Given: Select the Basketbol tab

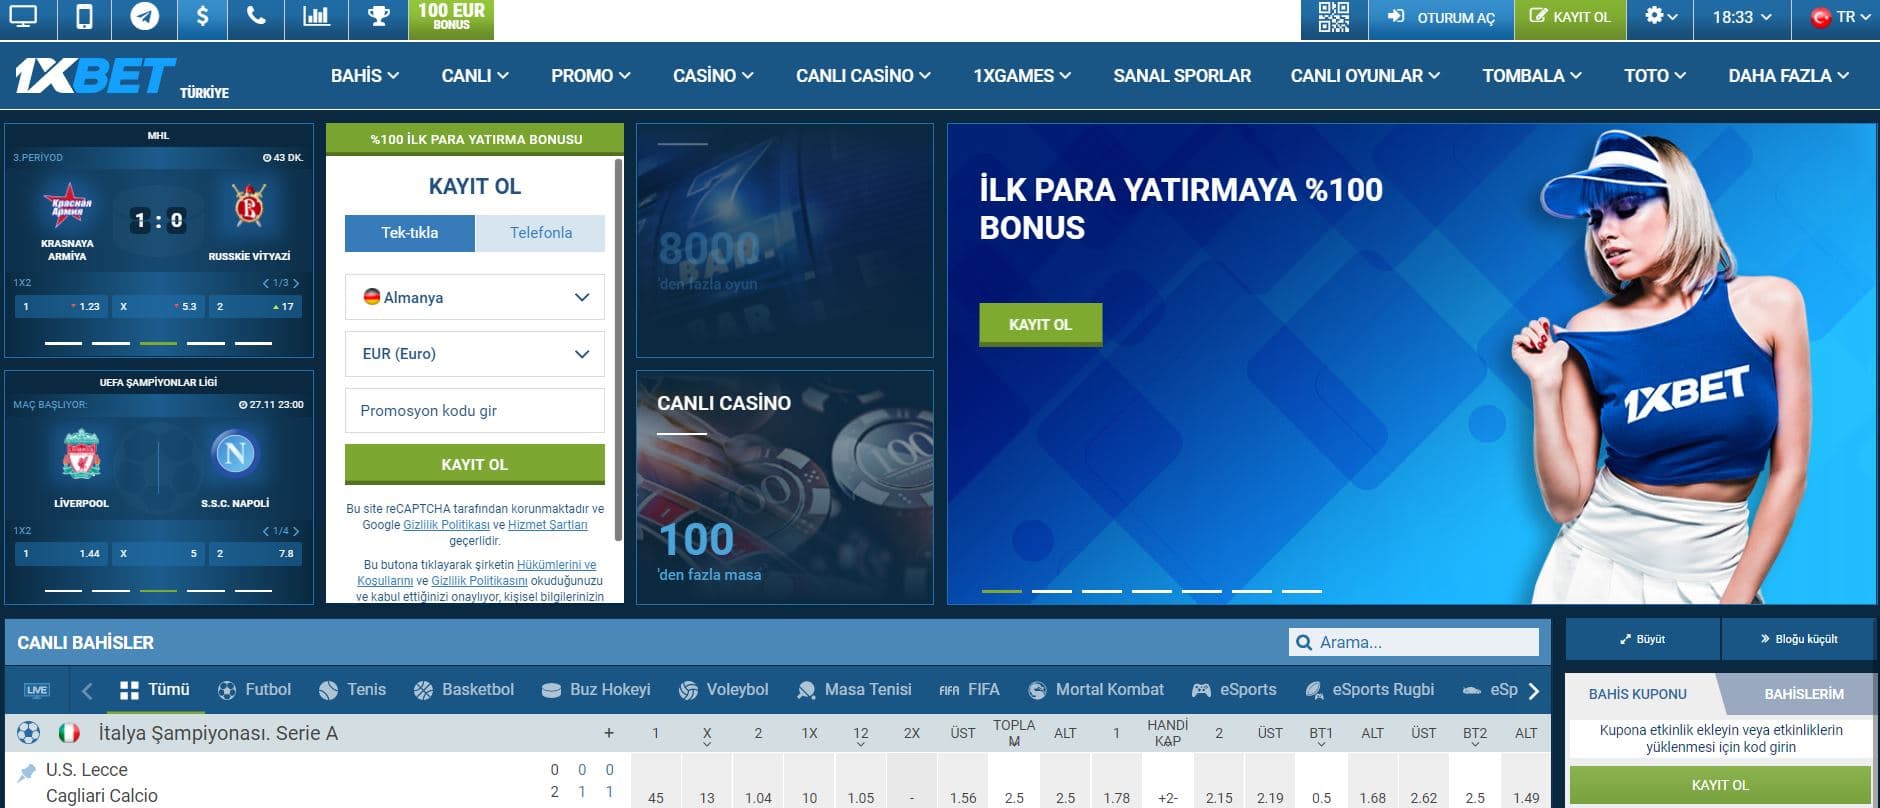Looking at the screenshot, I should (463, 690).
